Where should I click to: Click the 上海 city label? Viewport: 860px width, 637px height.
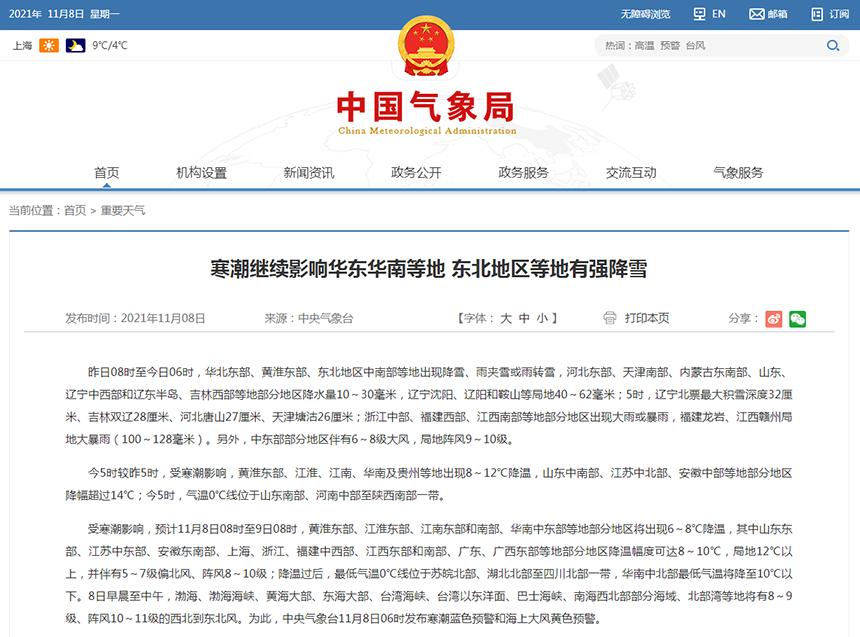click(22, 46)
